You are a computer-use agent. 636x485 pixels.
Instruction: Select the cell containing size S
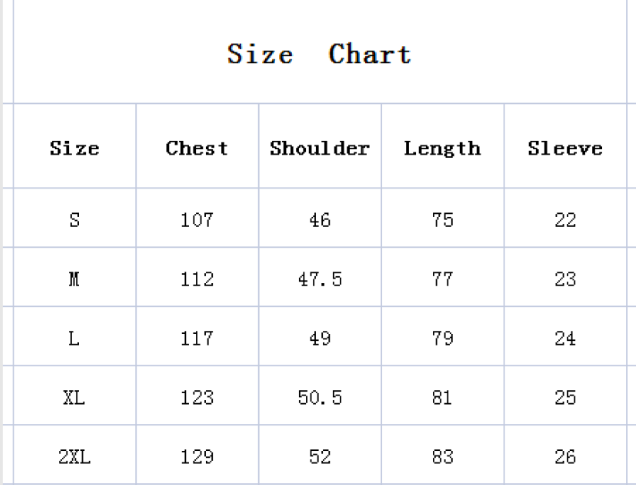(x=75, y=218)
